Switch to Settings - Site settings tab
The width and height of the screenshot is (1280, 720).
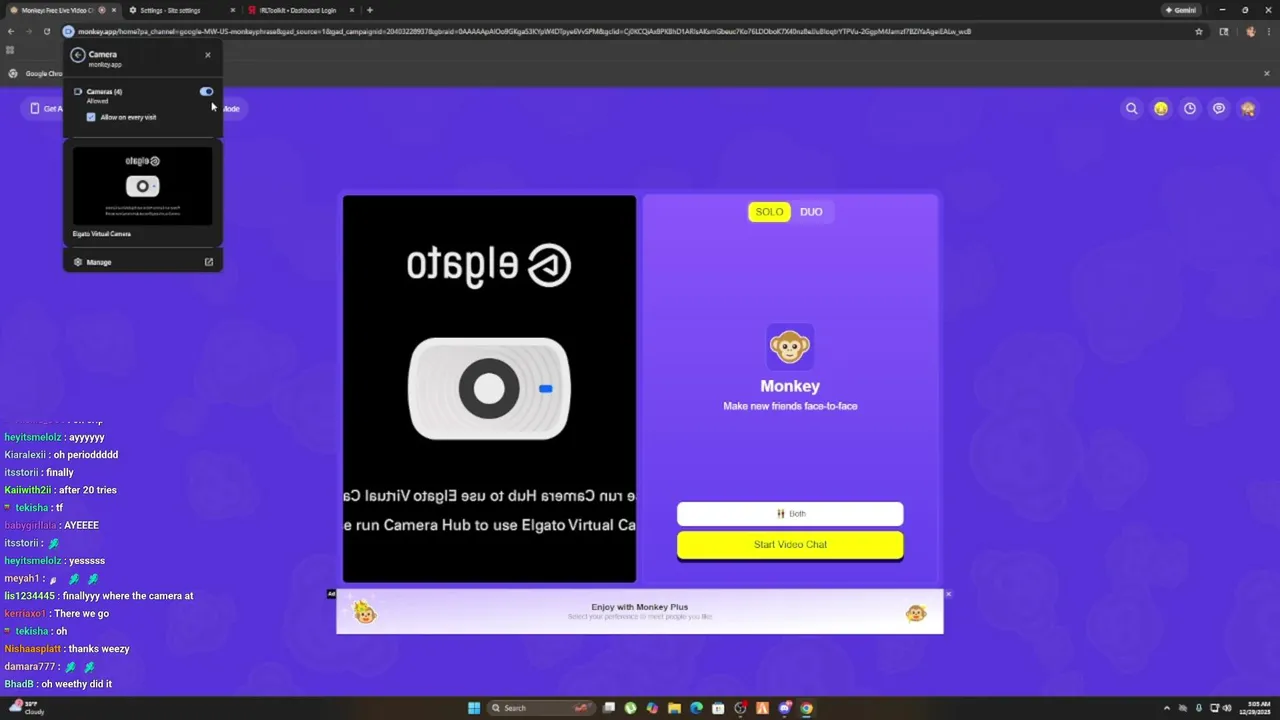182,10
